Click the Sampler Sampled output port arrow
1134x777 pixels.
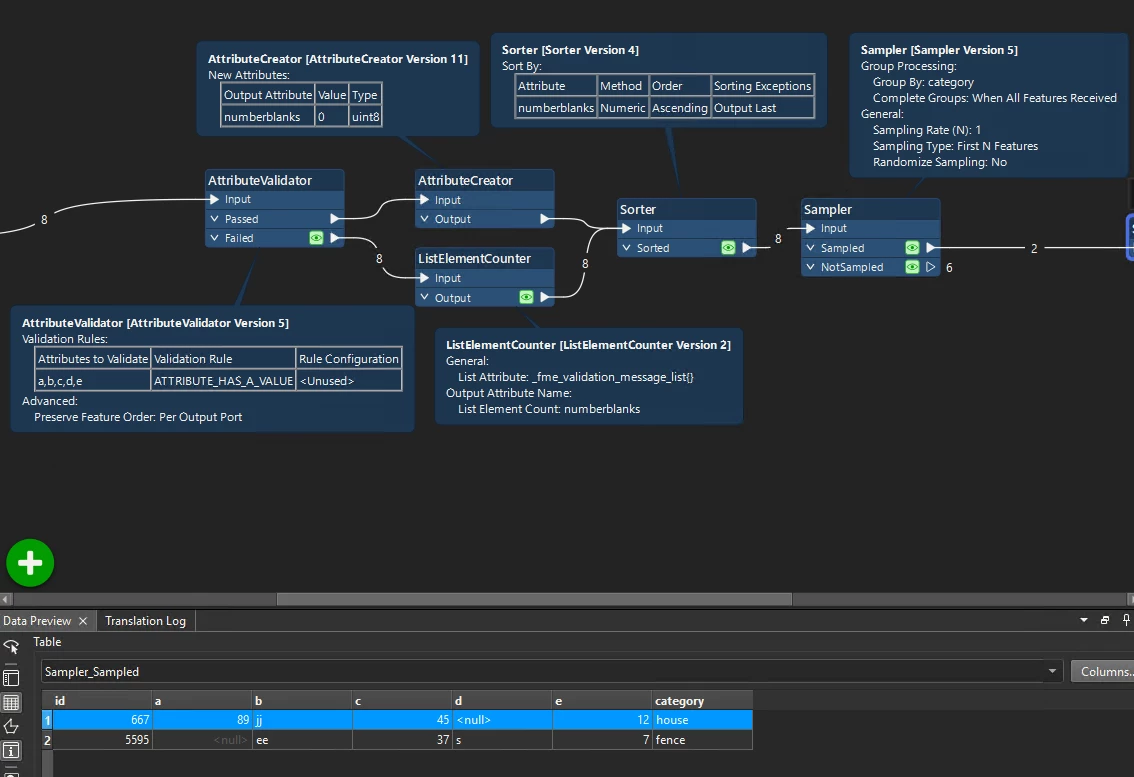[931, 247]
